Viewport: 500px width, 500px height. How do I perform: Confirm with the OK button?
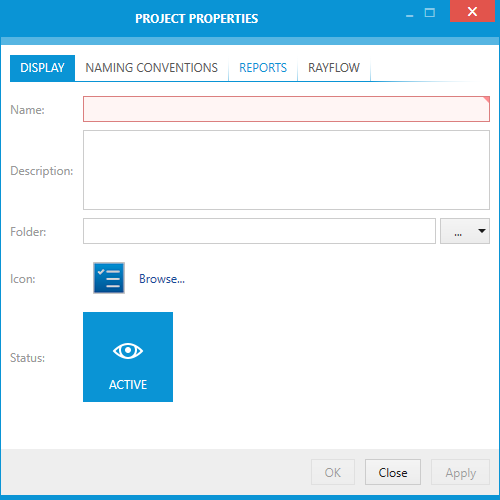coord(333,472)
